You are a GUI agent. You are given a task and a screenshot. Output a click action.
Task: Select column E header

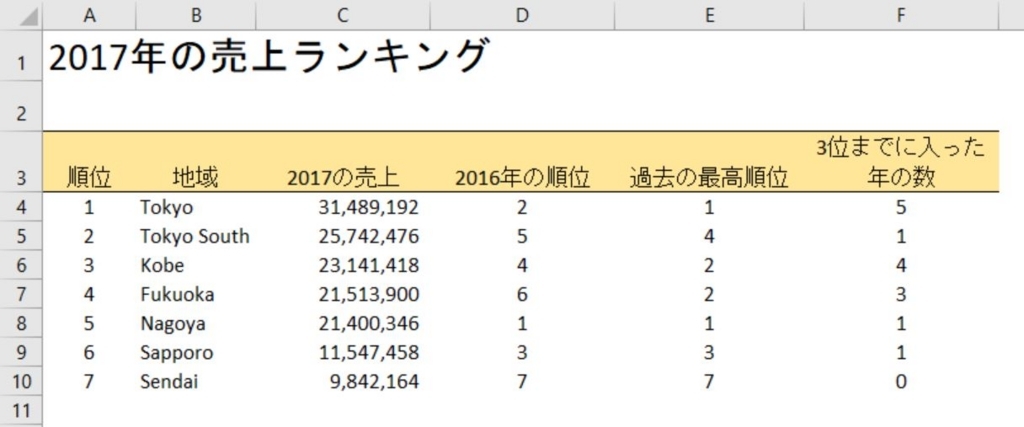(709, 16)
